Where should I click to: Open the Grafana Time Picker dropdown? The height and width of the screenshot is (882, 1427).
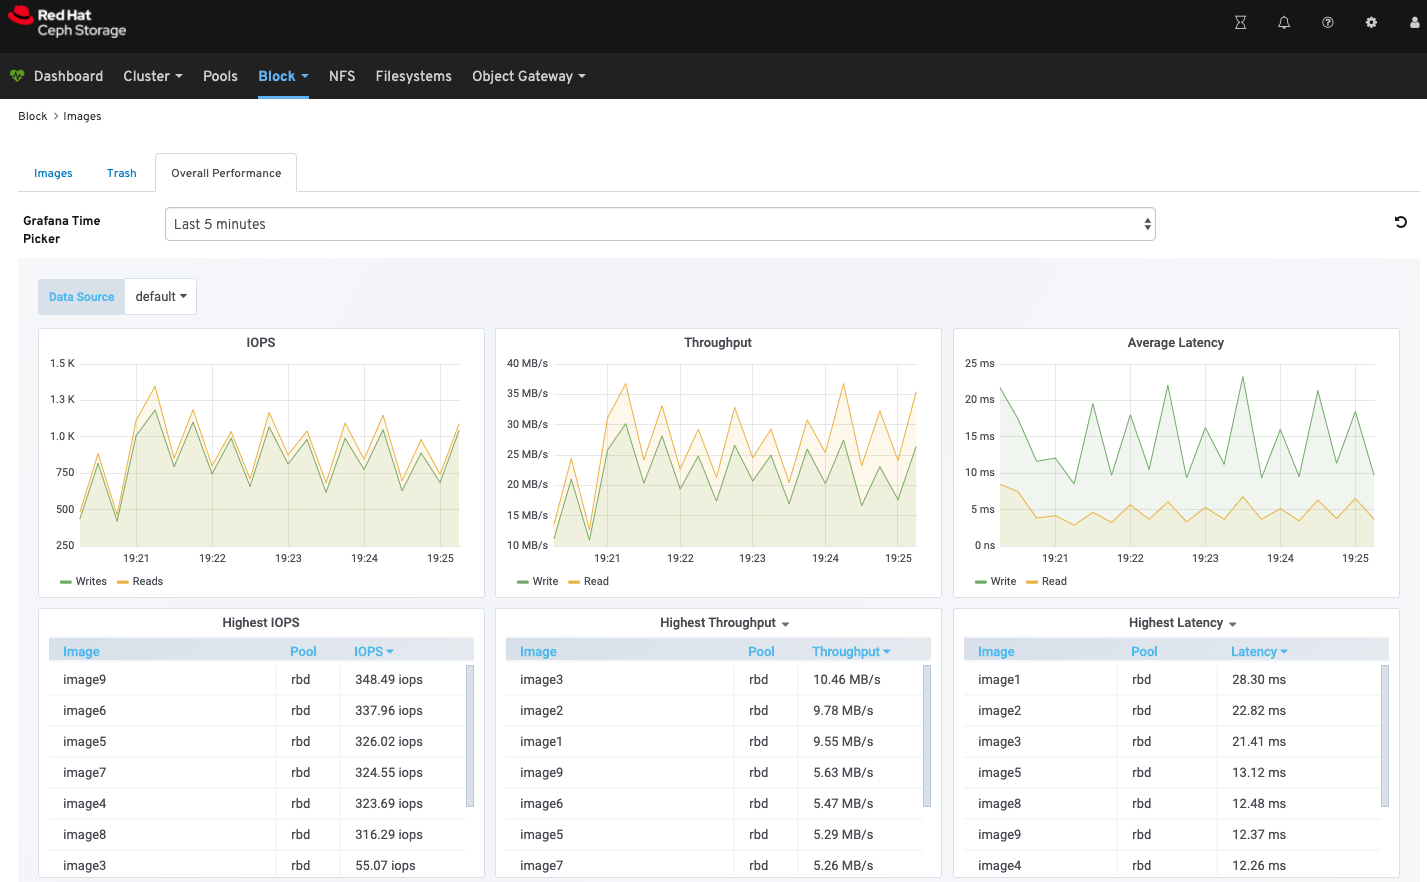coord(659,224)
